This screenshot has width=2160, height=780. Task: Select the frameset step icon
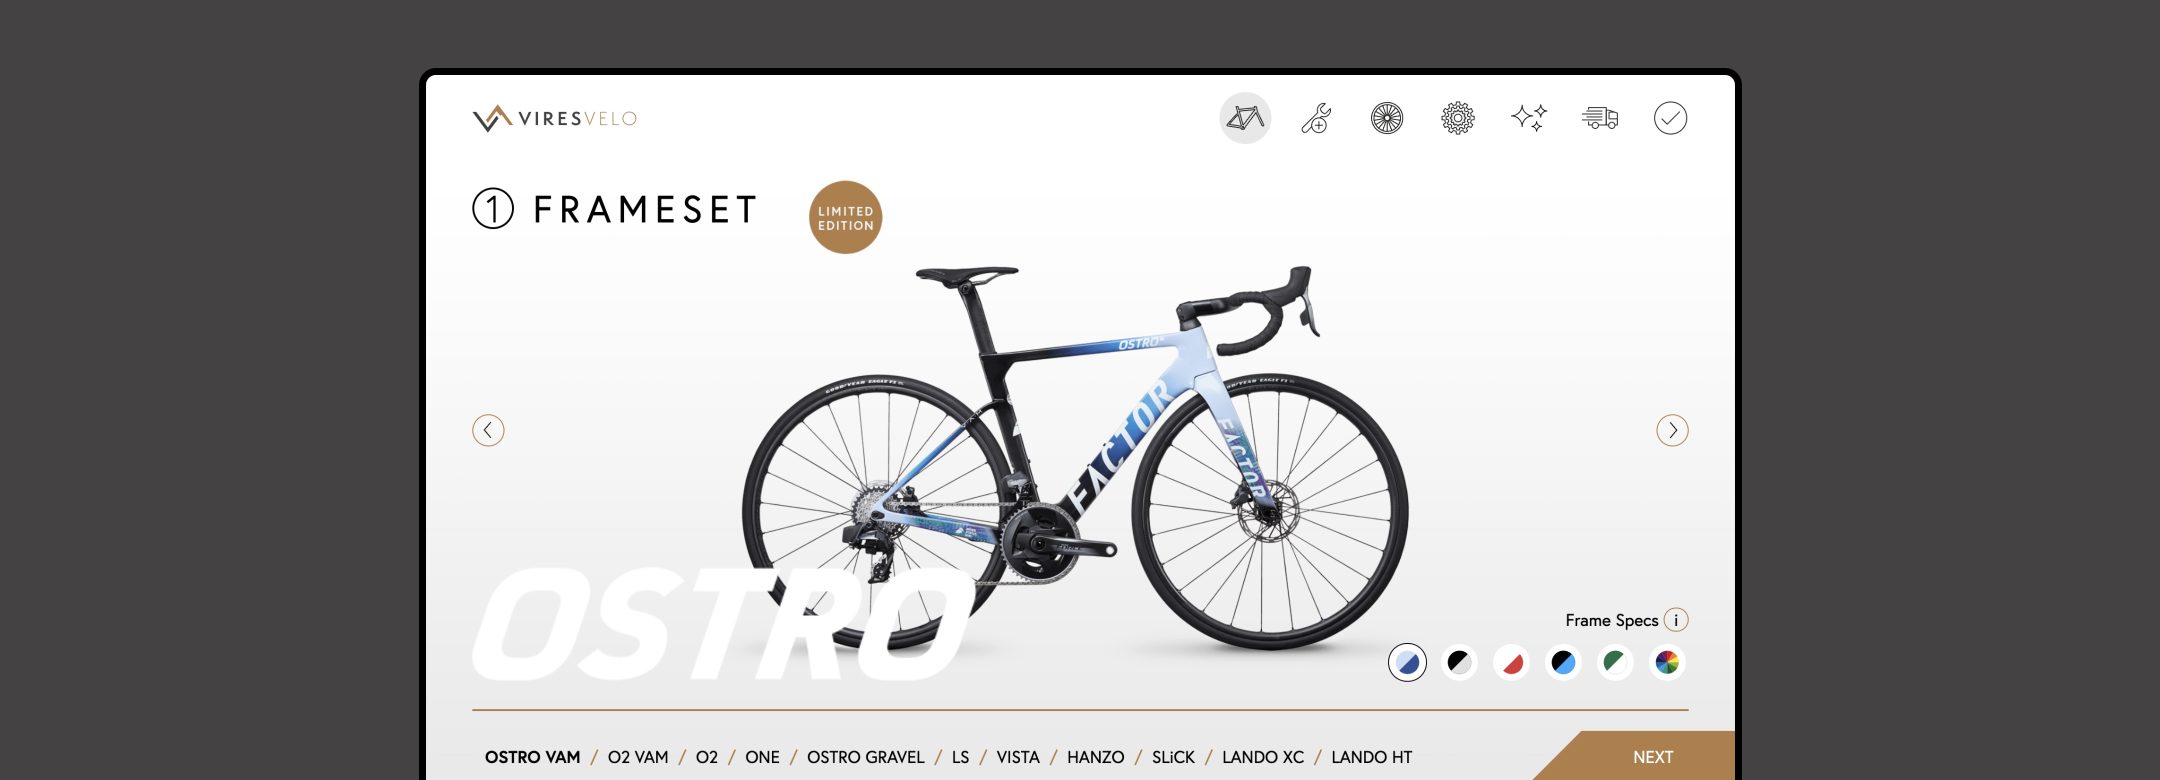click(1245, 118)
